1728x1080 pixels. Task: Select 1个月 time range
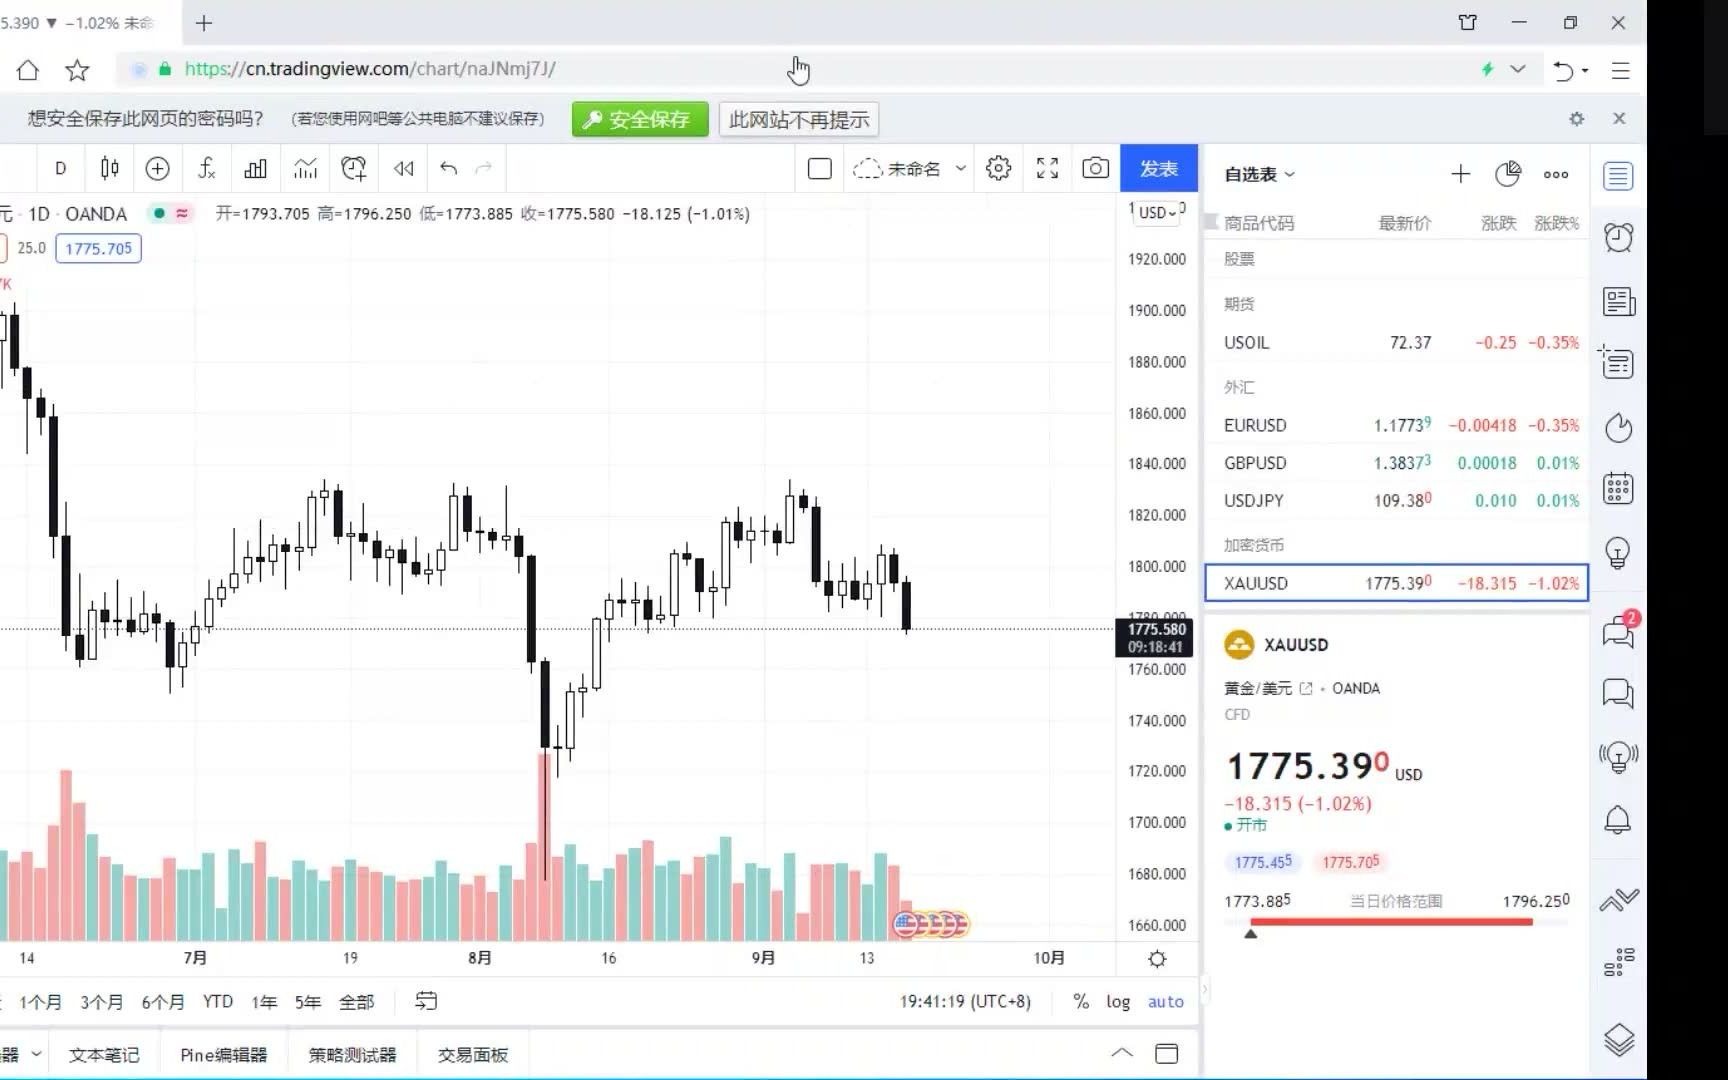click(40, 1002)
